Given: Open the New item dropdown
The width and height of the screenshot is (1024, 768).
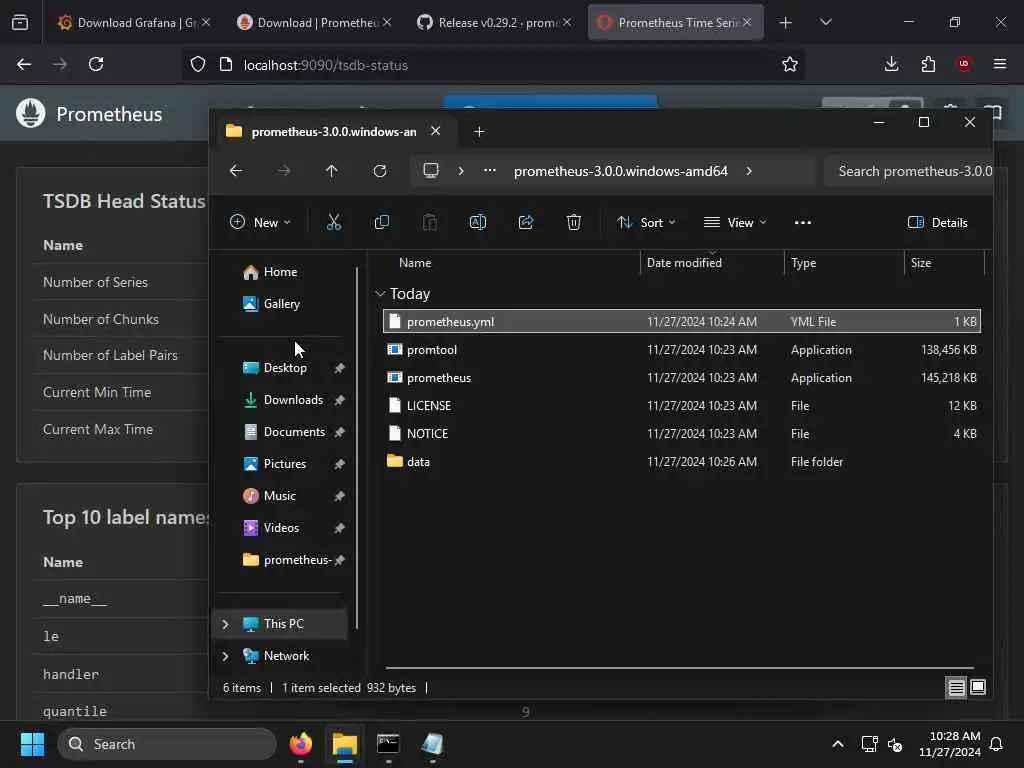Looking at the screenshot, I should tap(260, 223).
